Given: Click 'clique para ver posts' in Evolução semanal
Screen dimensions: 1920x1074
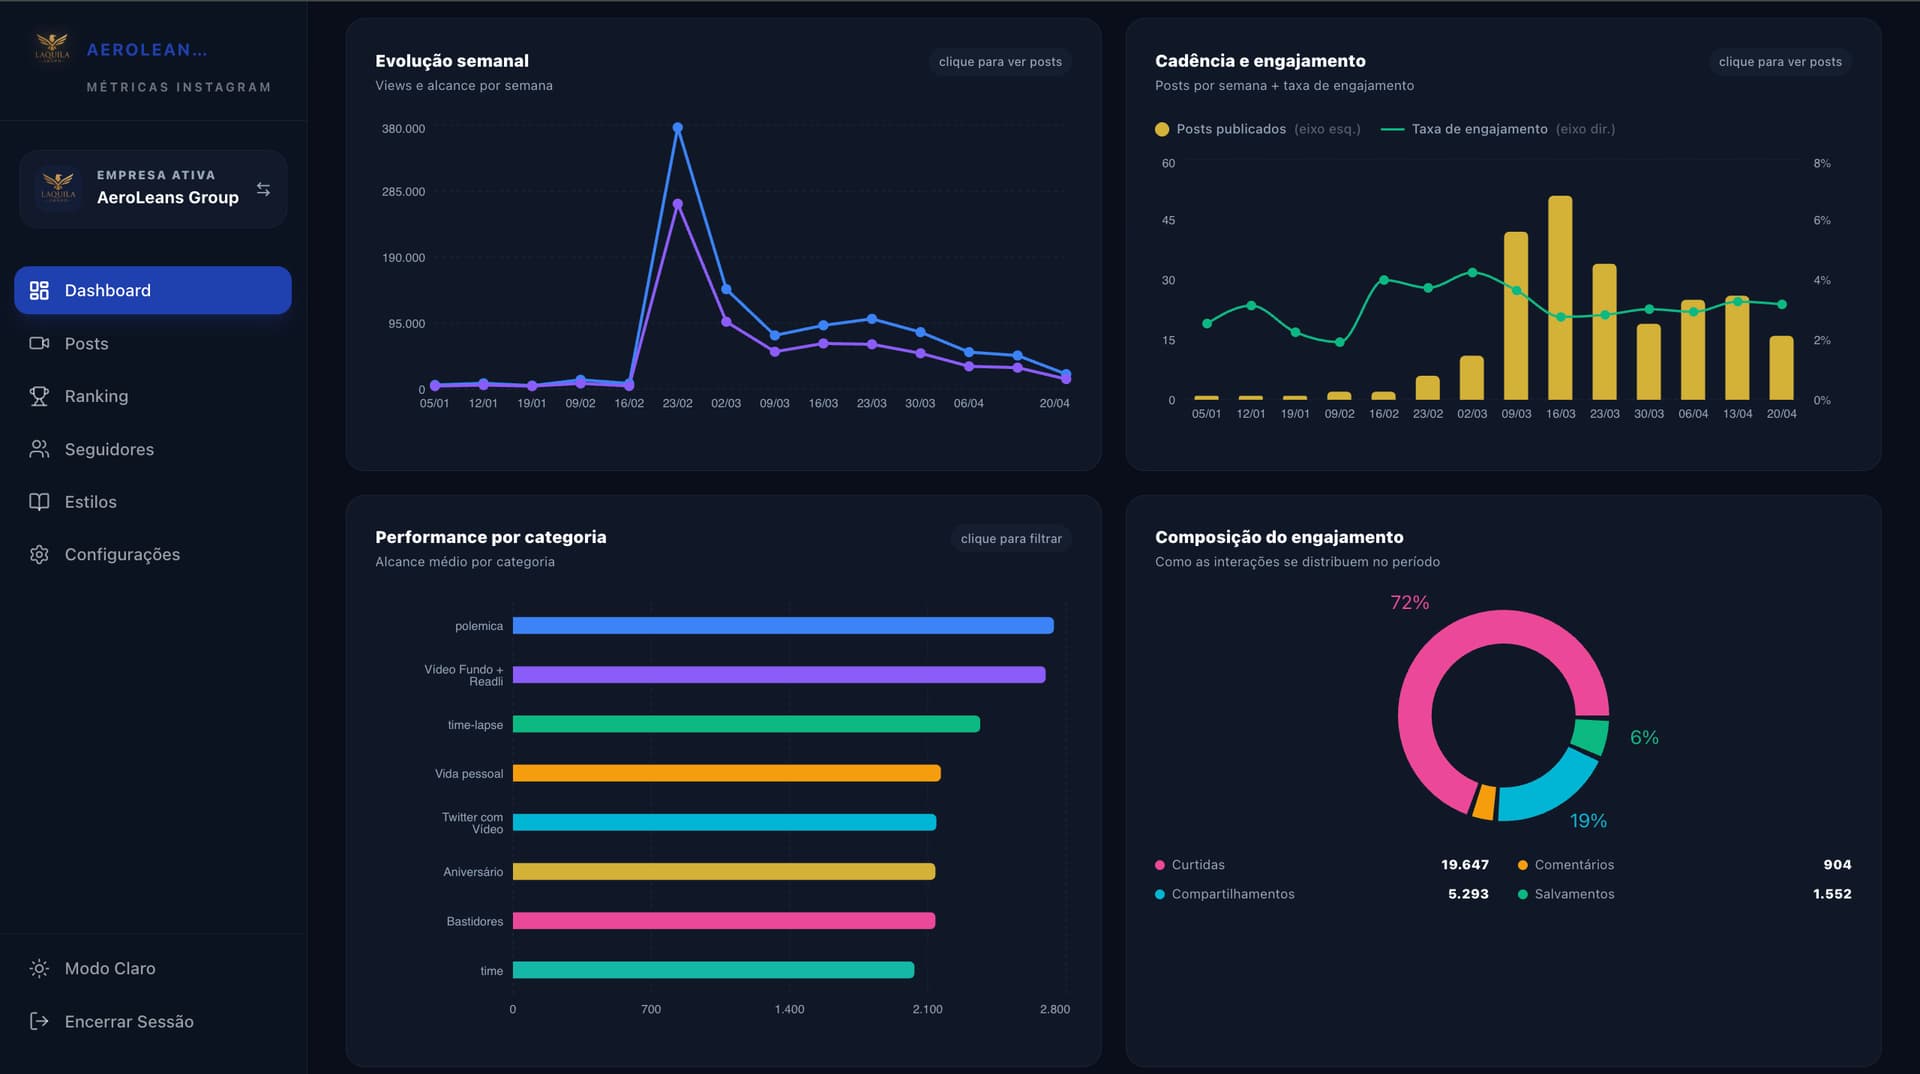Looking at the screenshot, I should 1000,62.
